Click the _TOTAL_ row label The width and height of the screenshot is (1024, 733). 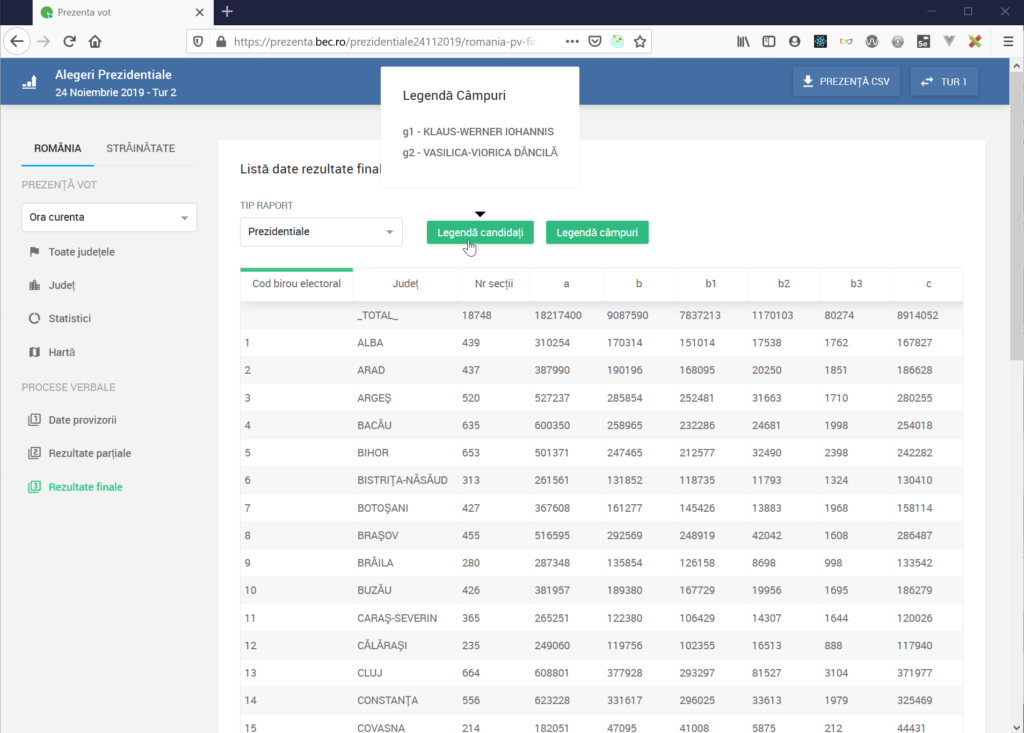pos(377,315)
